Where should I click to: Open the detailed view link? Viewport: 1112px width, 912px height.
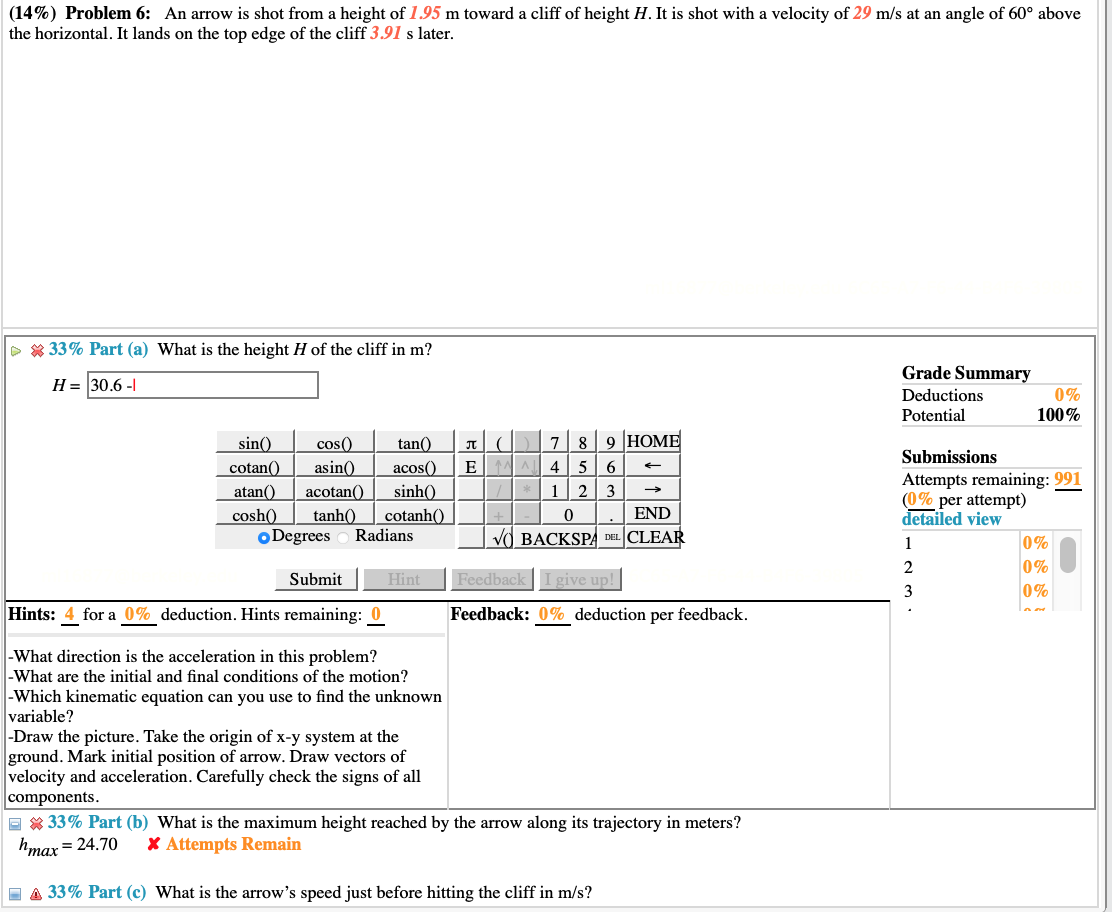click(x=950, y=519)
